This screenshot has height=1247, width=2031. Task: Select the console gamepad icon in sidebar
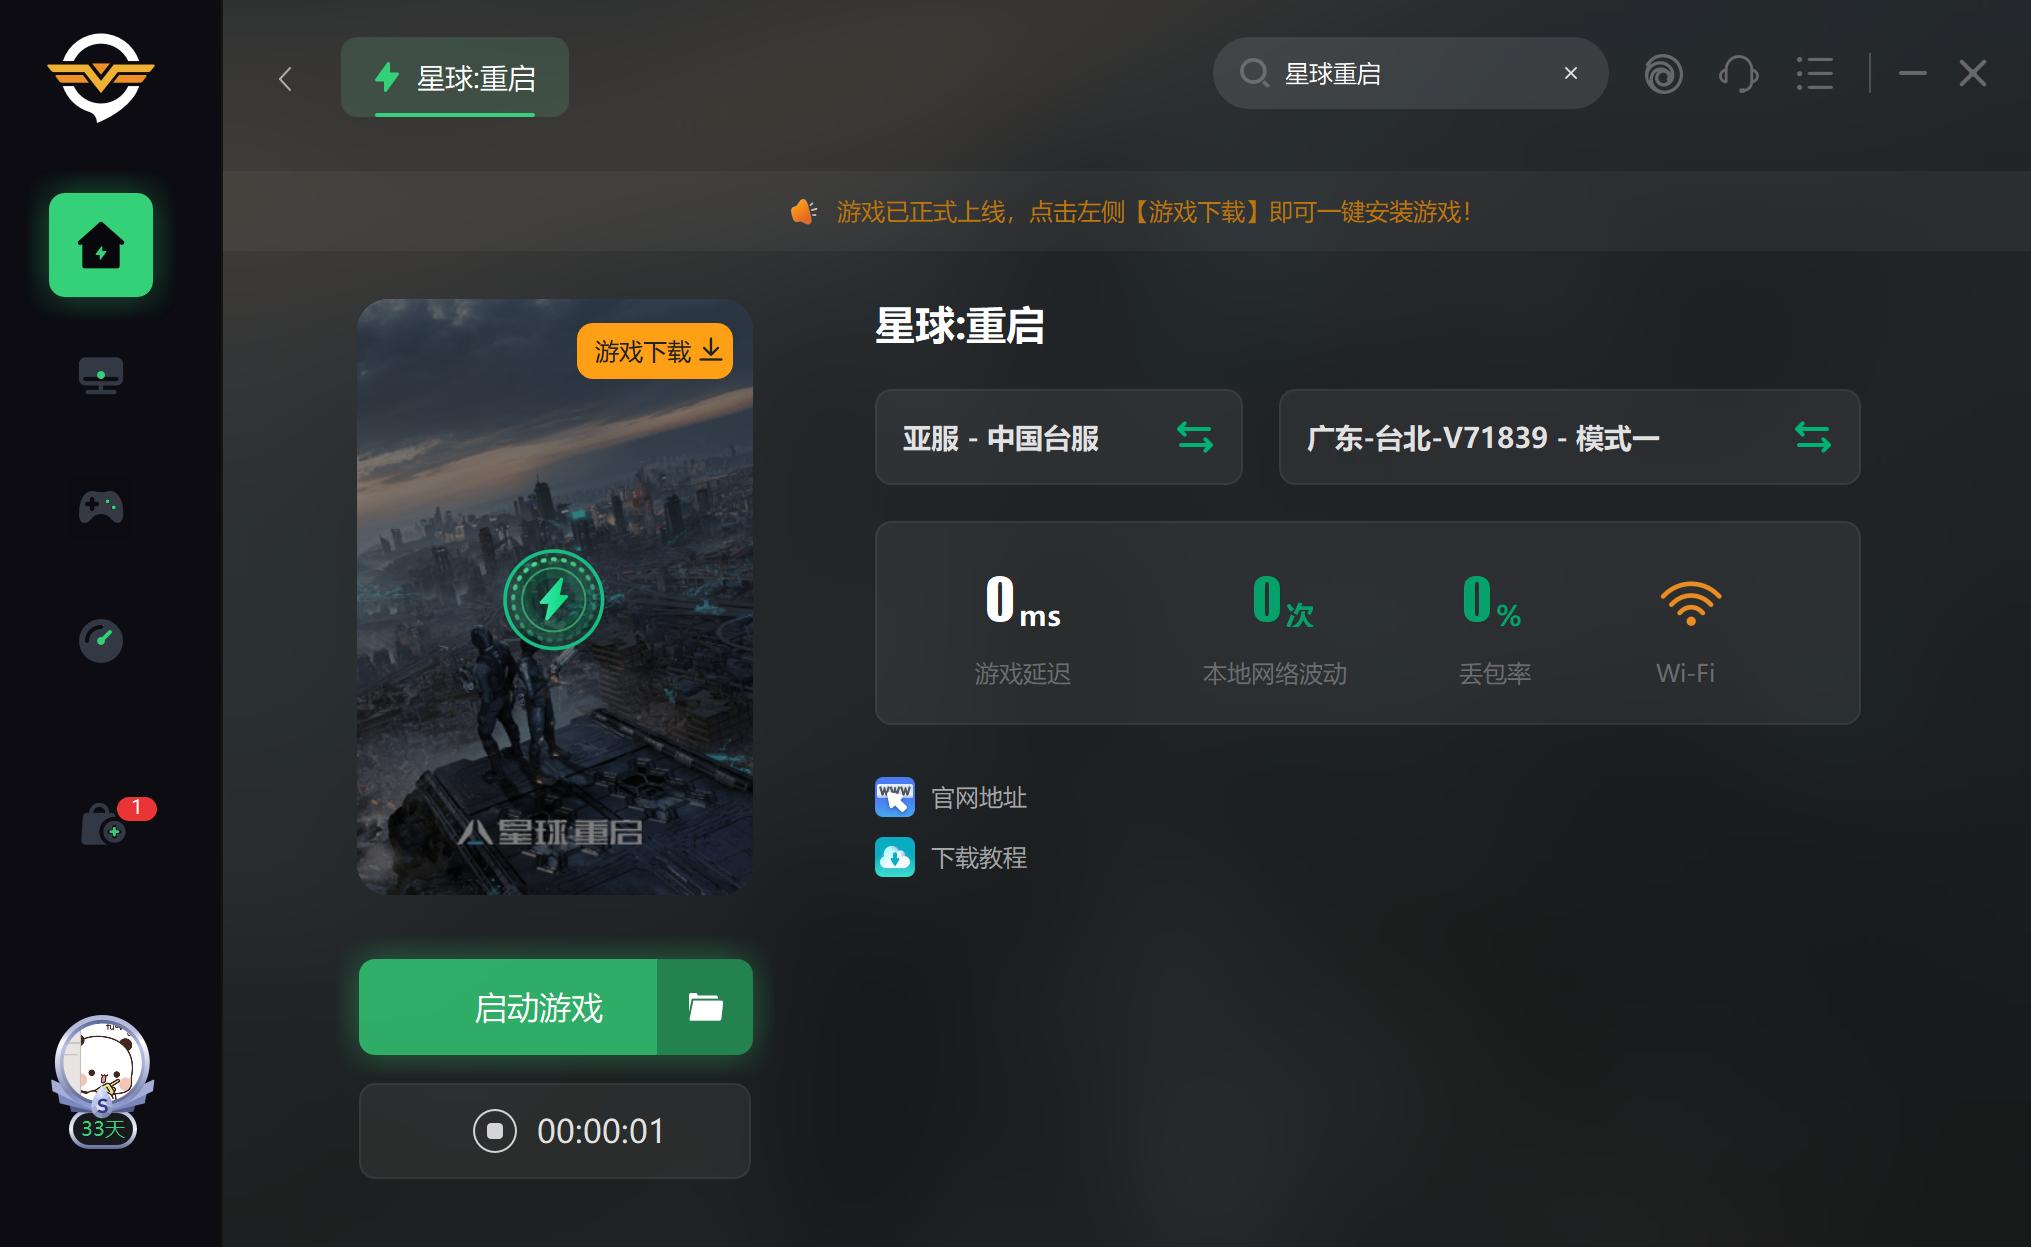(x=100, y=508)
